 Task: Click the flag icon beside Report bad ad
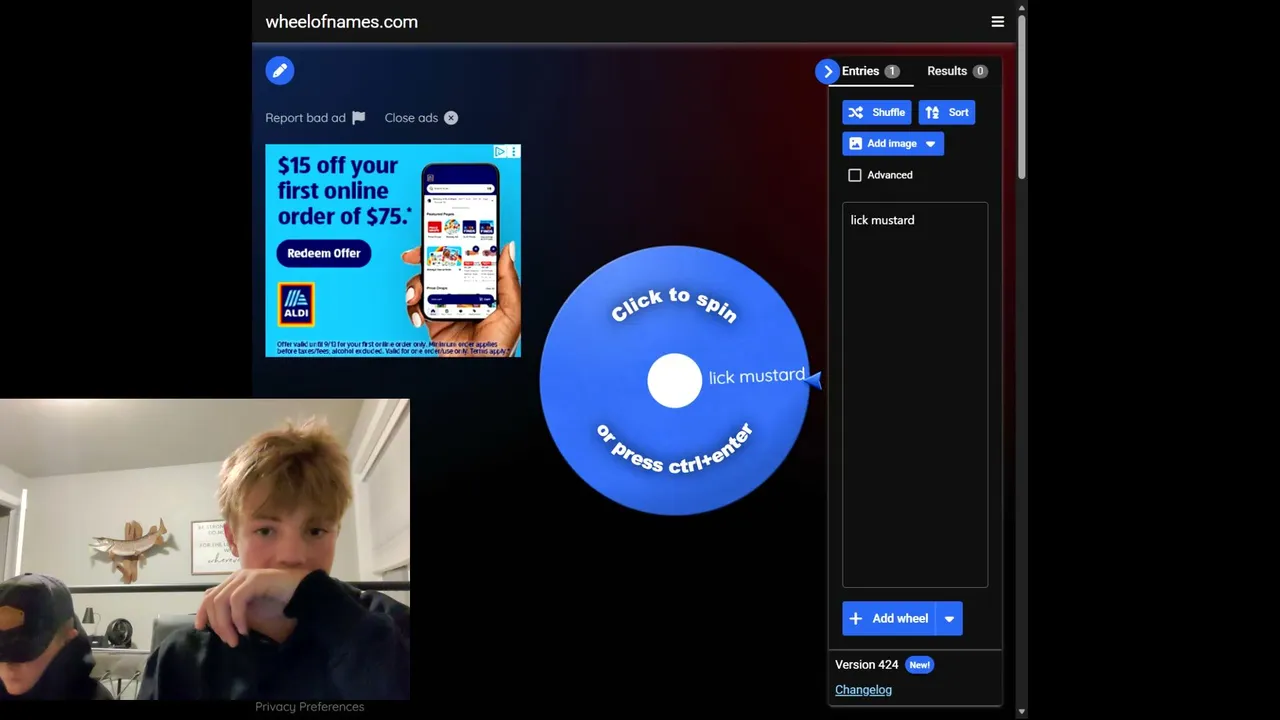(359, 118)
